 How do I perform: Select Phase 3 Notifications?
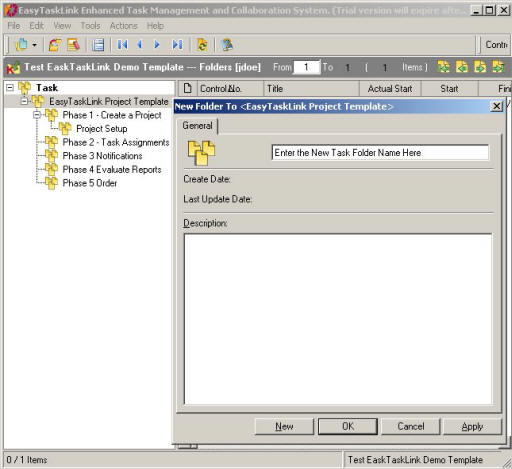tap(102, 156)
